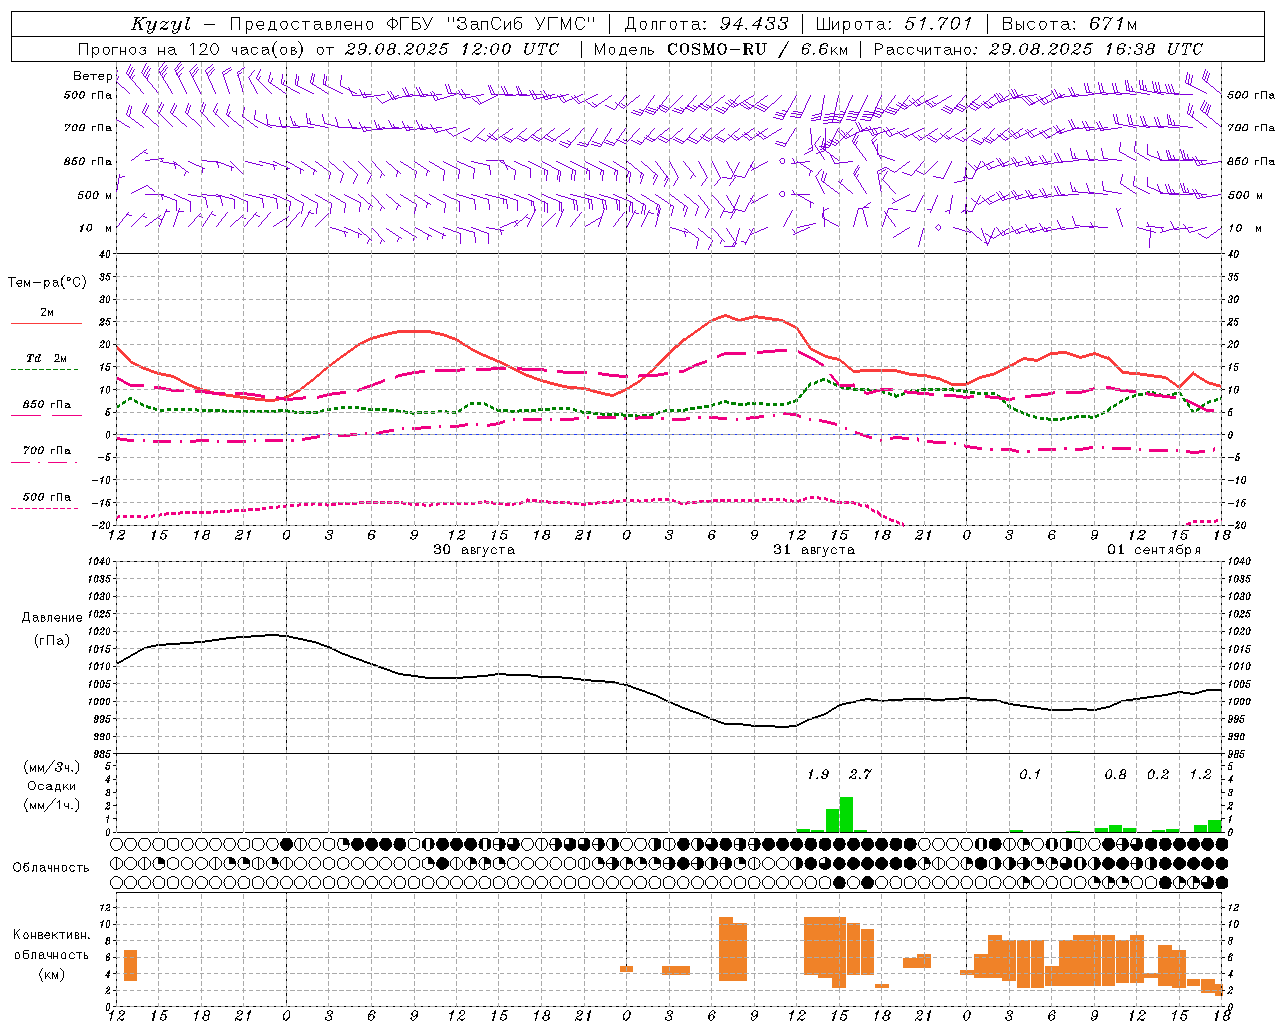Click the 'Конвективн.' convective cloud label

tap(52, 935)
